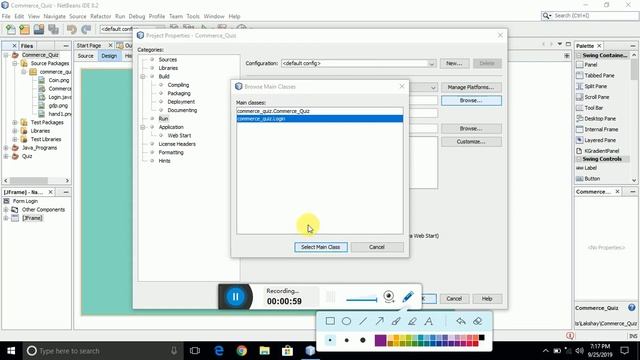The height and width of the screenshot is (360, 640).
Task: Select the ellipse drawing tool
Action: (347, 321)
